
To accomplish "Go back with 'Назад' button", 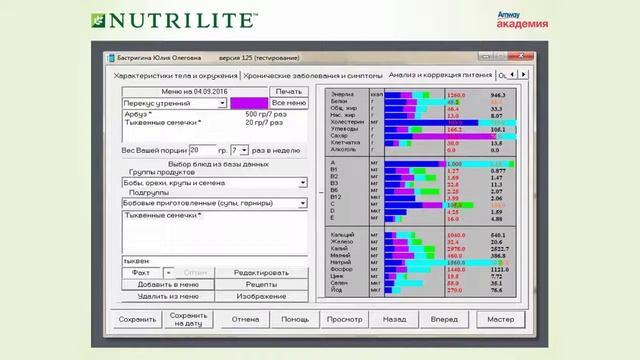I will (x=394, y=319).
